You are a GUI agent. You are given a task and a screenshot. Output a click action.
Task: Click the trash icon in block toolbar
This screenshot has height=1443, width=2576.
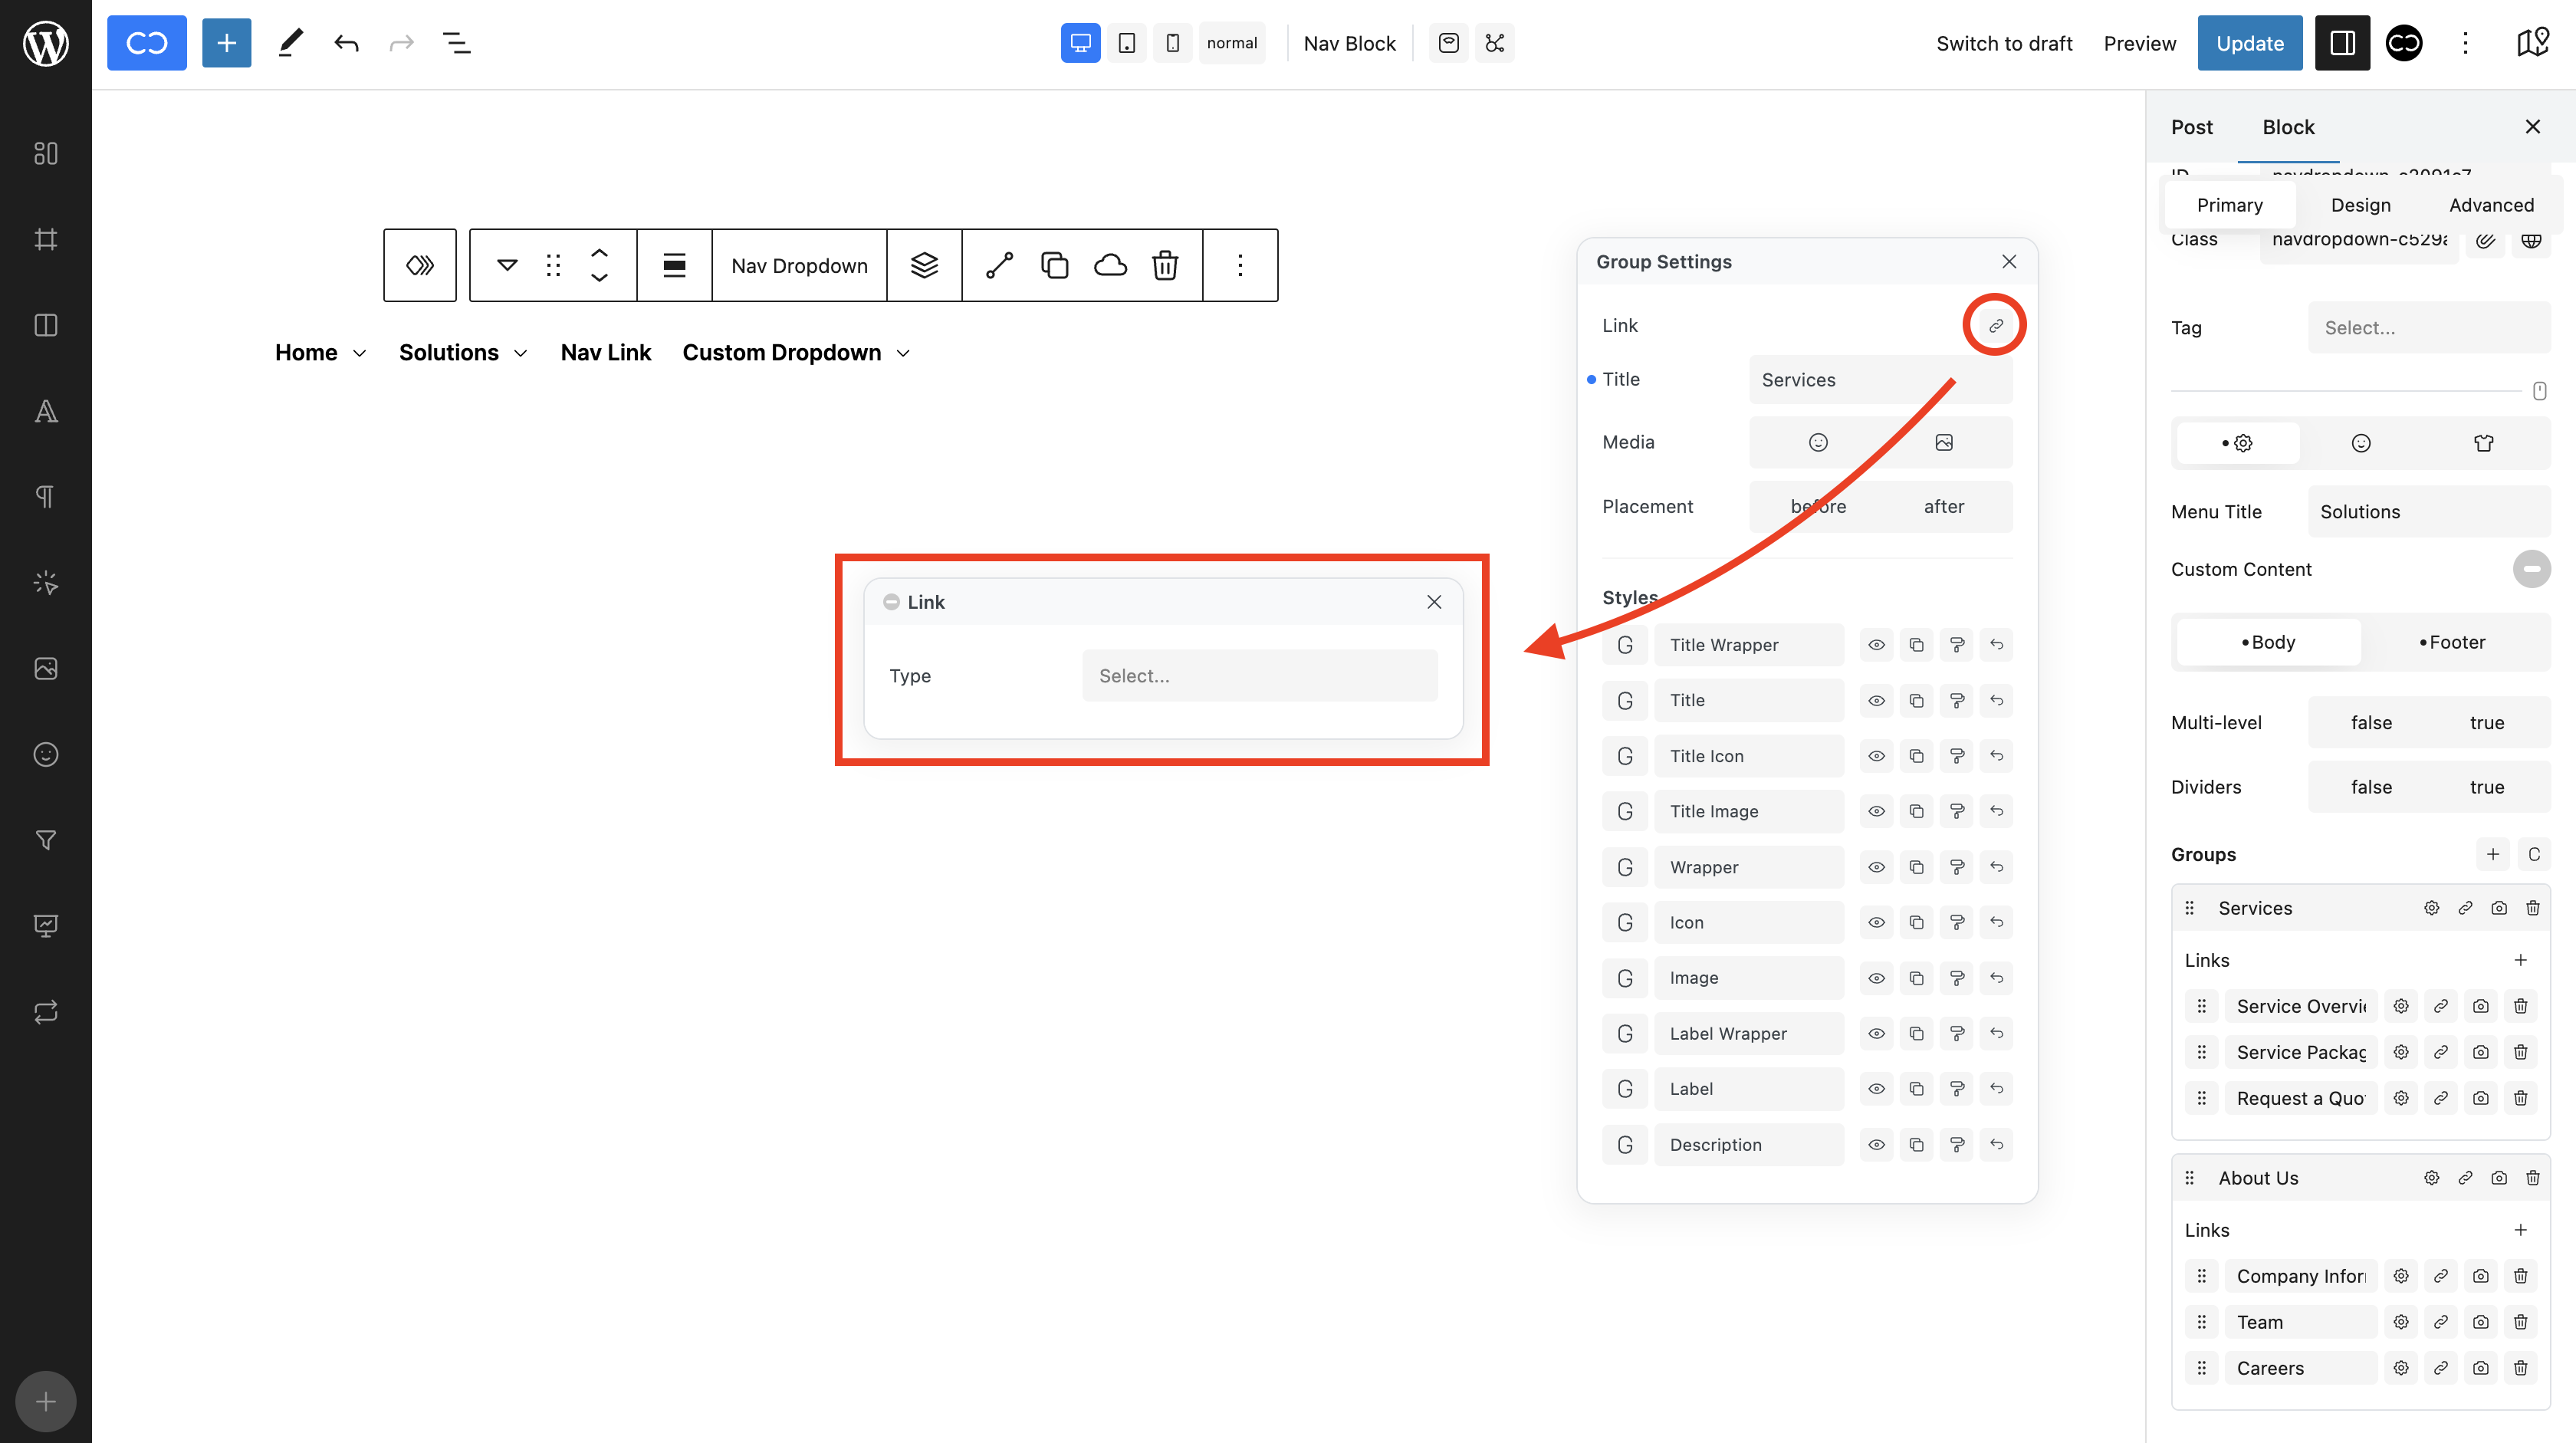1165,265
